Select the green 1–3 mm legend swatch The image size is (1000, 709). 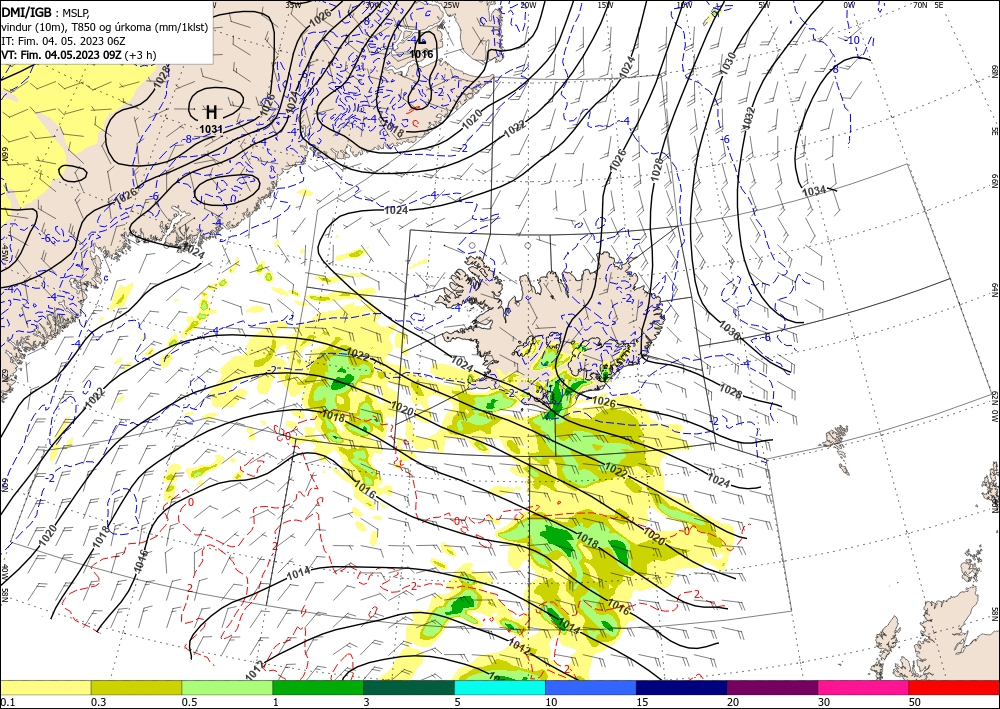pos(318,687)
